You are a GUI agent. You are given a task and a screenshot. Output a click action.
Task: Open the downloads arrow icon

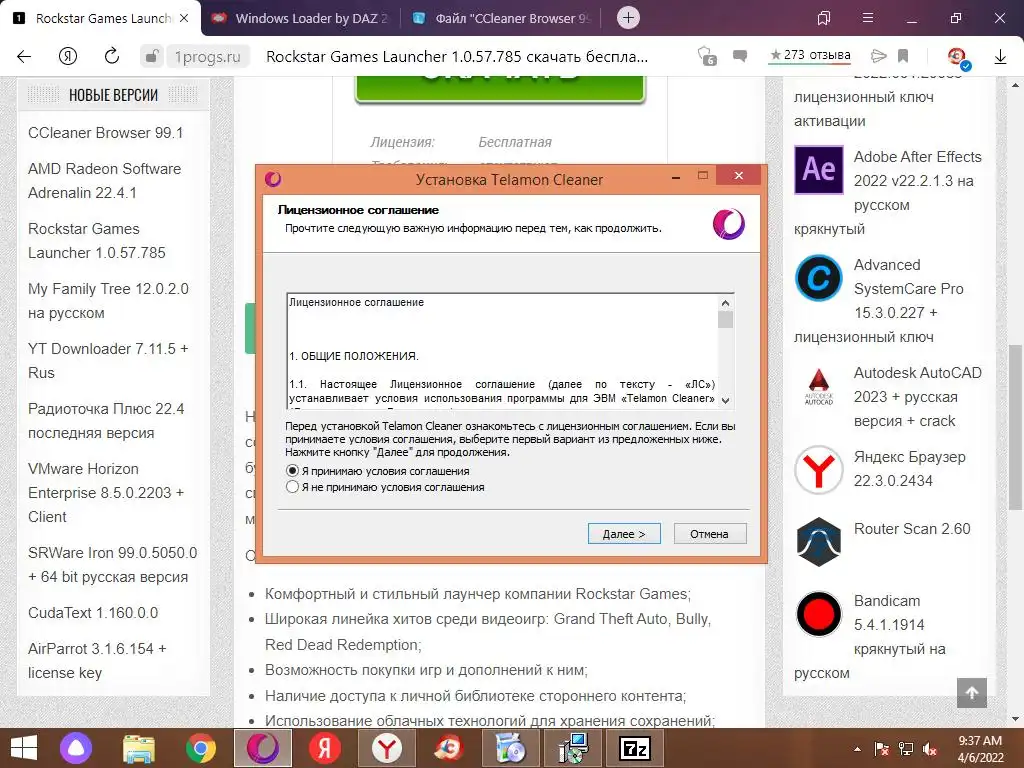[x=1000, y=57]
